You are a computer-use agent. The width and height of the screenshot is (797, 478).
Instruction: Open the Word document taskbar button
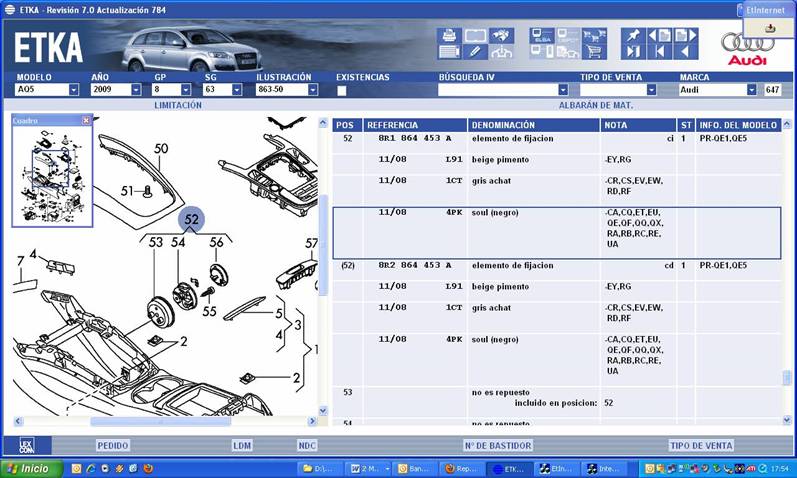pos(367,468)
